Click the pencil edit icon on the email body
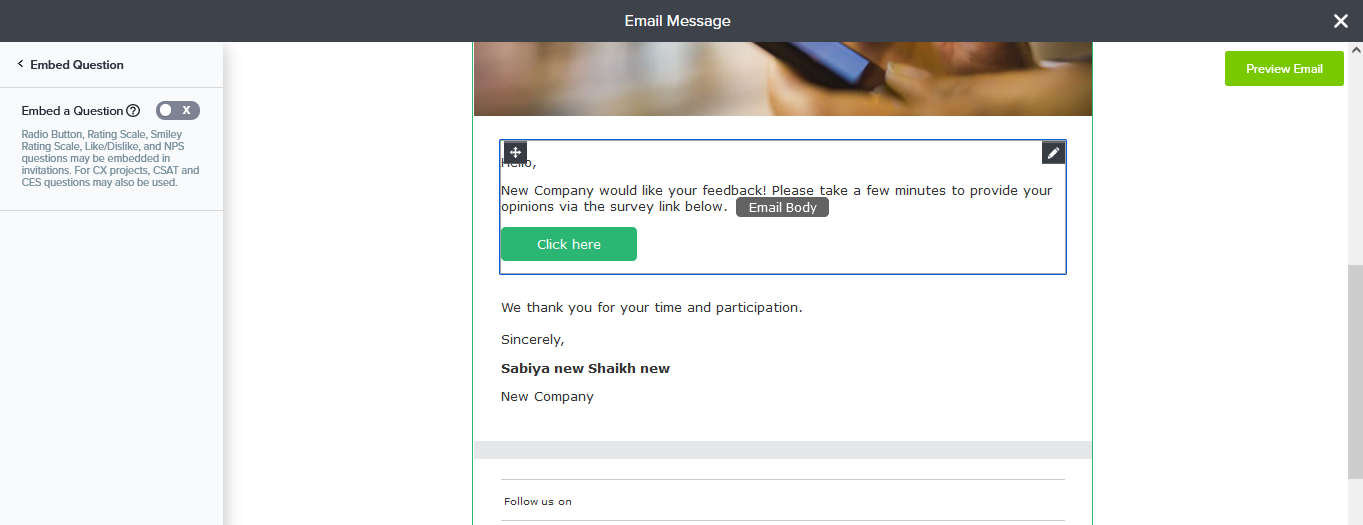The image size is (1363, 525). [x=1053, y=153]
